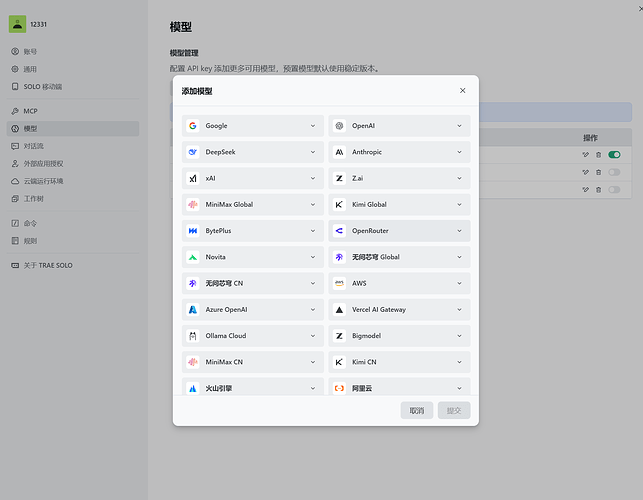Click the 火山引擎 logo icon
The width and height of the screenshot is (643, 500).
point(193,388)
